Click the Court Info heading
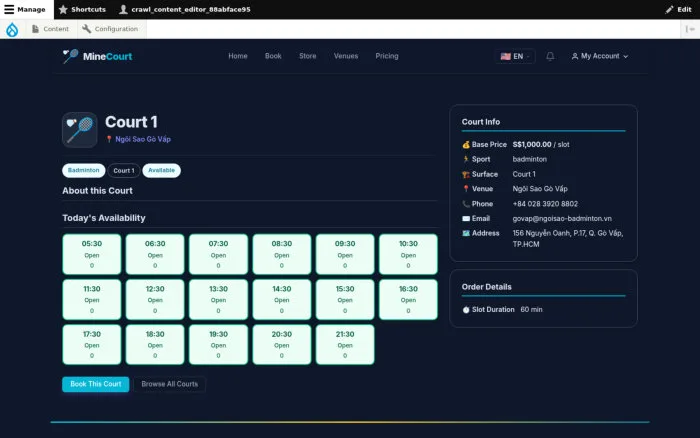The image size is (700, 438). pyautogui.click(x=481, y=122)
